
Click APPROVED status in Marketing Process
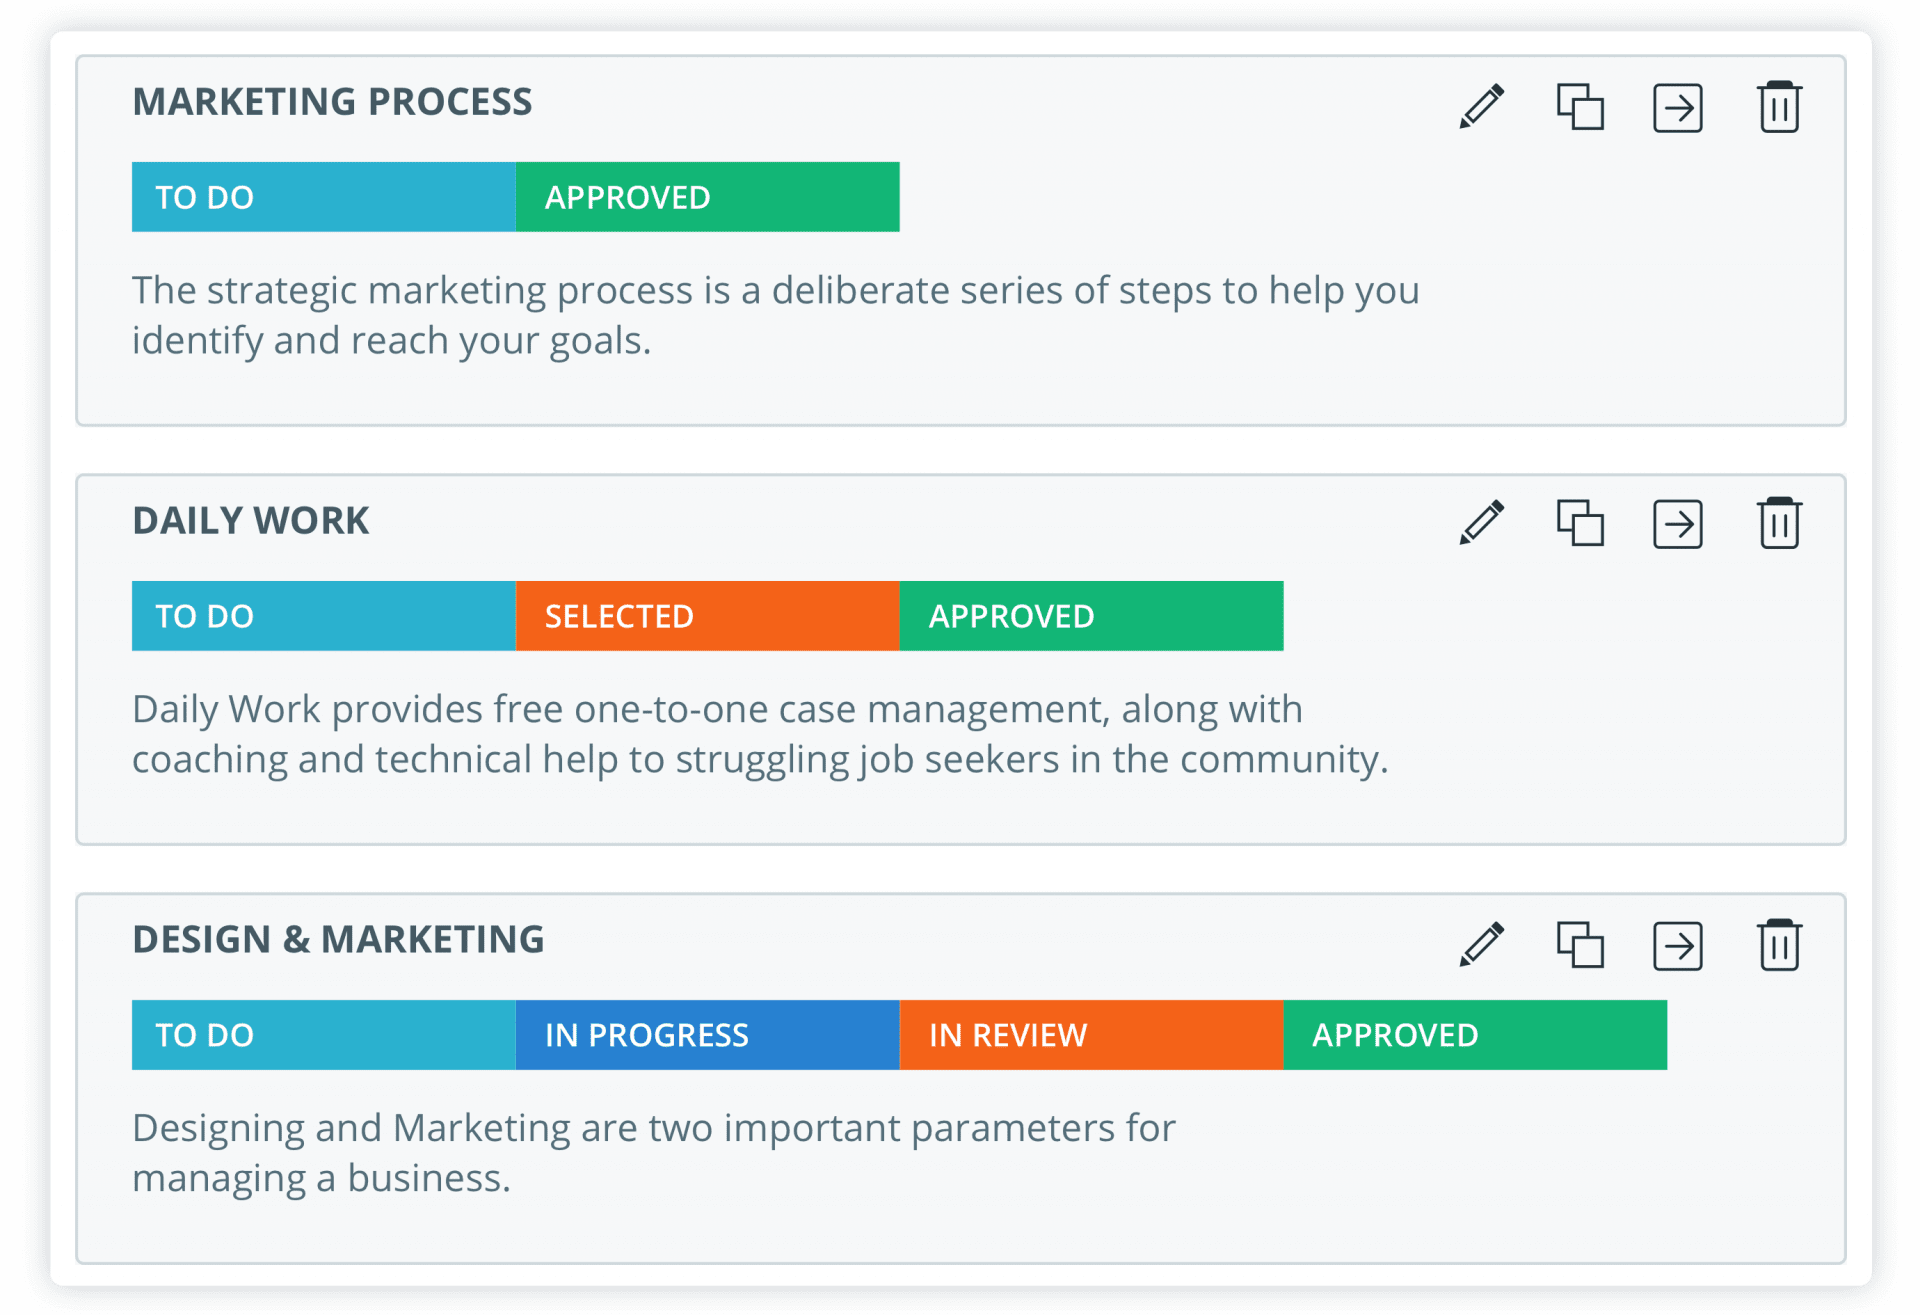(707, 197)
